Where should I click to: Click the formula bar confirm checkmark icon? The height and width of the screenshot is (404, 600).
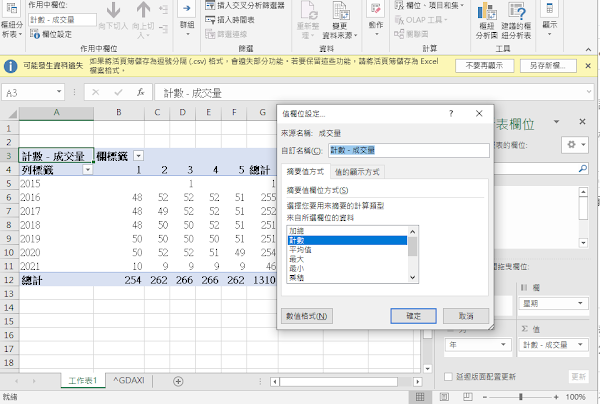pos(119,92)
